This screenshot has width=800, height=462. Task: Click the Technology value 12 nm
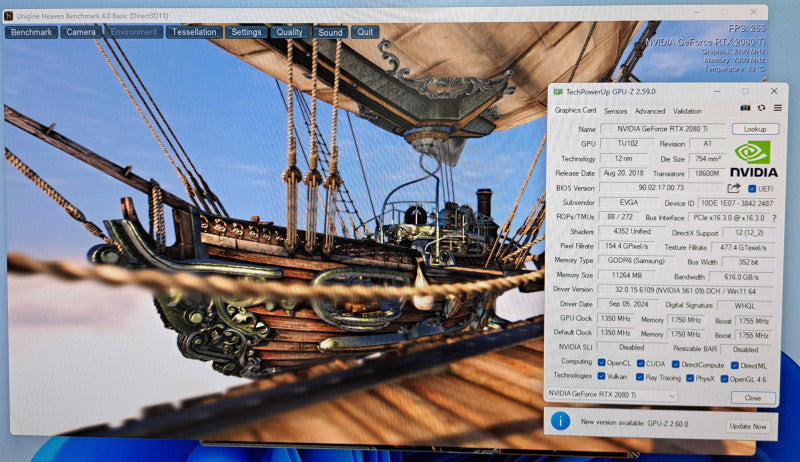[x=623, y=158]
